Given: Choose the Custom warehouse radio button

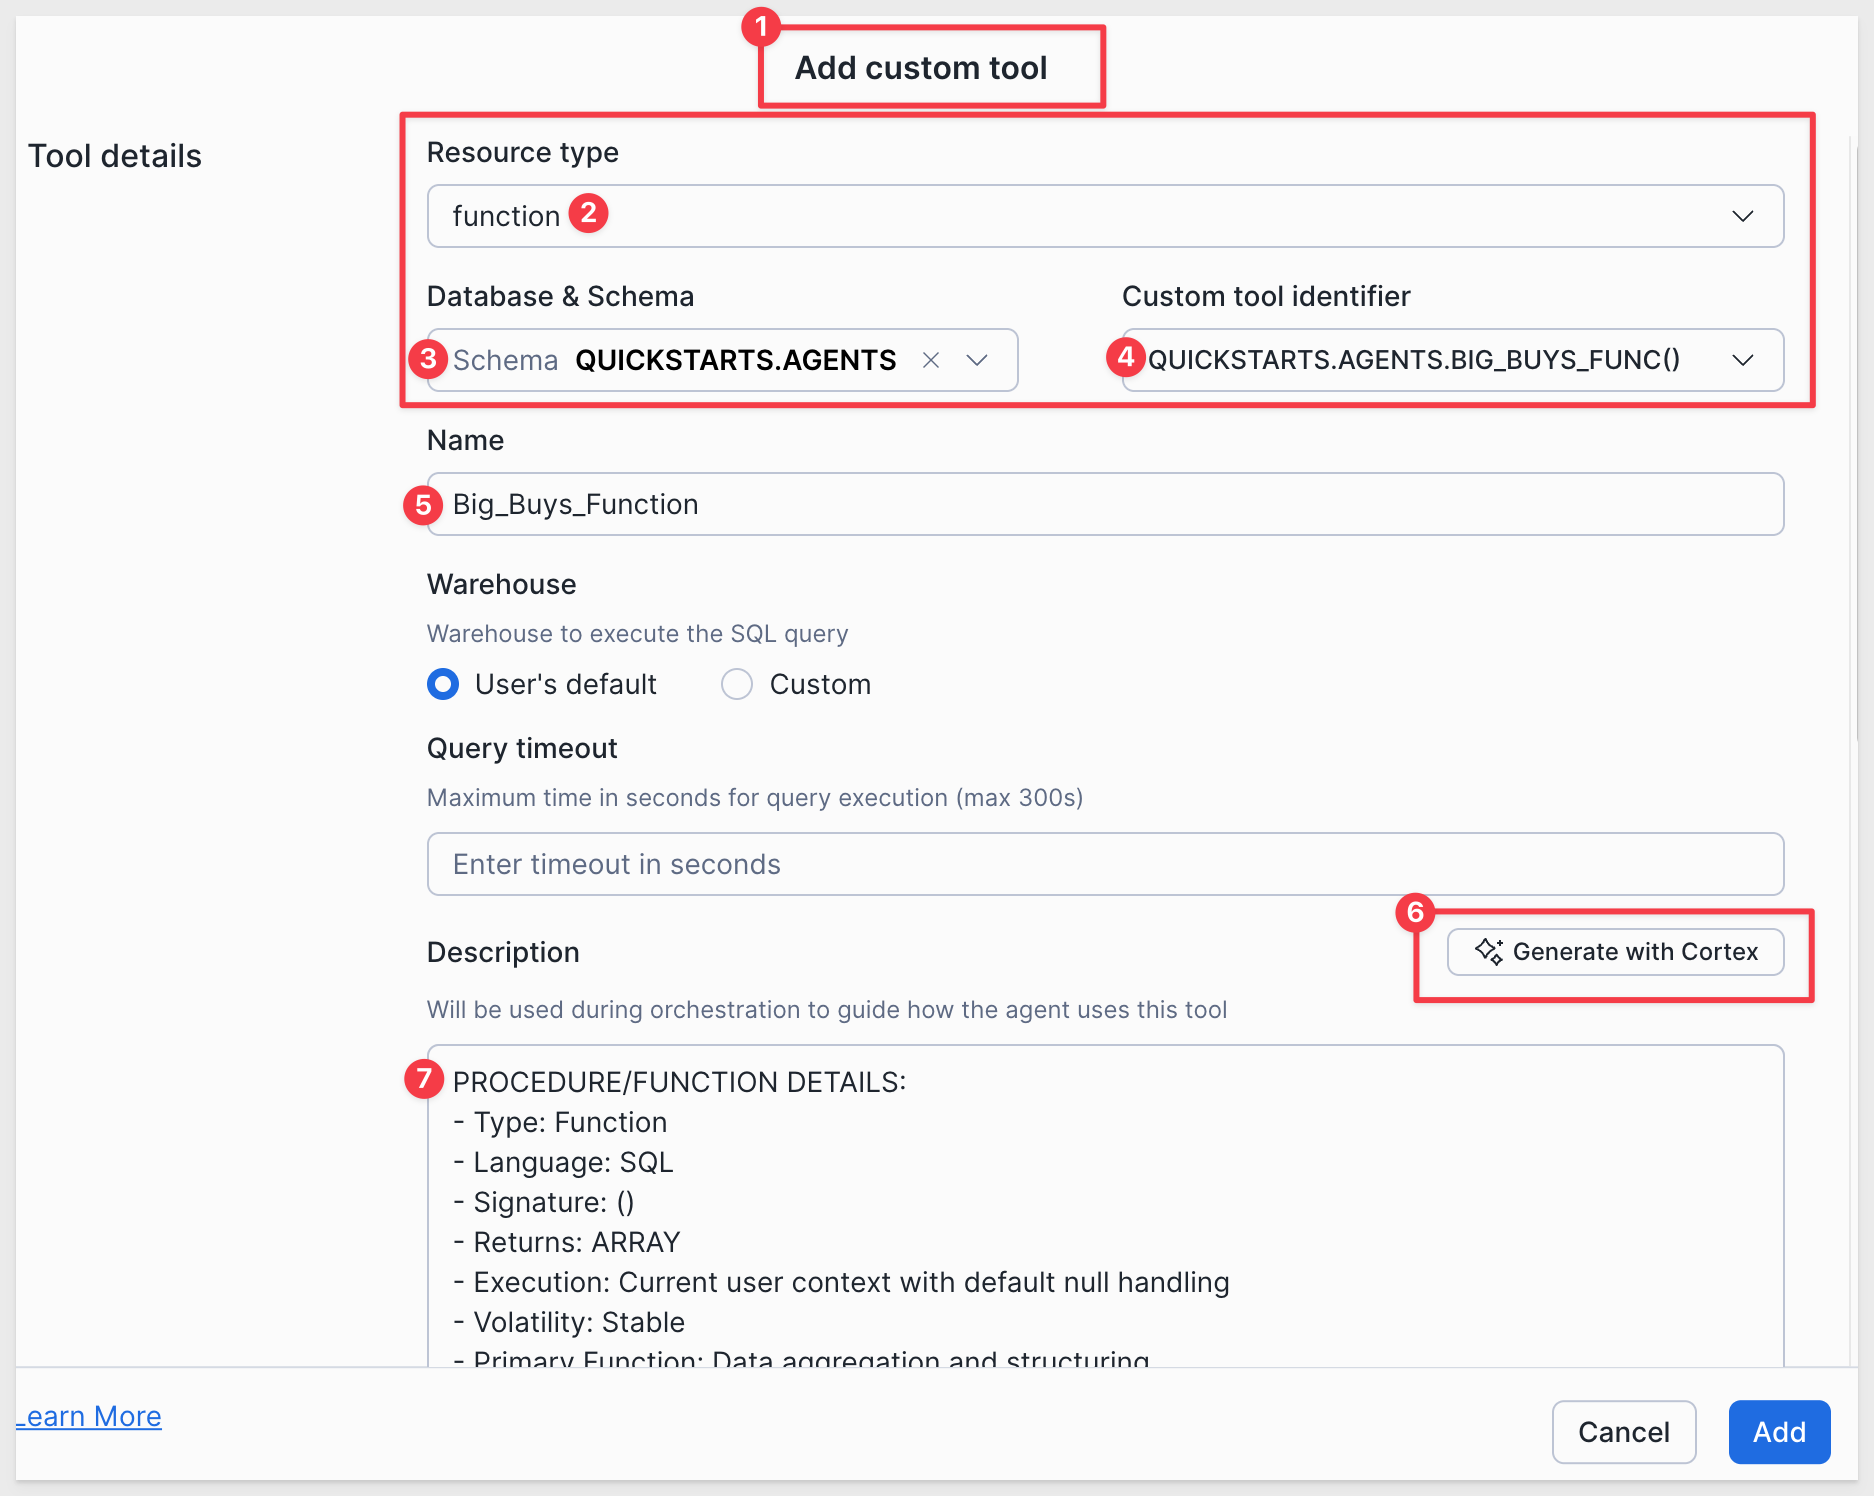Looking at the screenshot, I should [x=737, y=684].
